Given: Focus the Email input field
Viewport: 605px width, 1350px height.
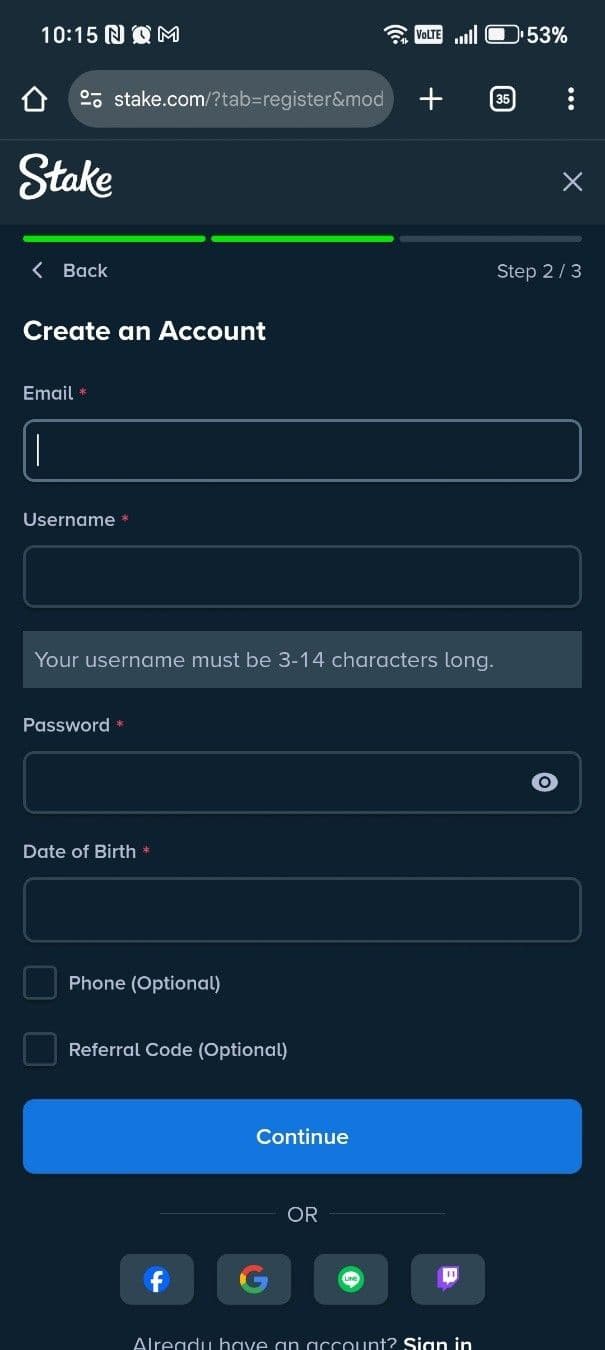Looking at the screenshot, I should tap(302, 451).
